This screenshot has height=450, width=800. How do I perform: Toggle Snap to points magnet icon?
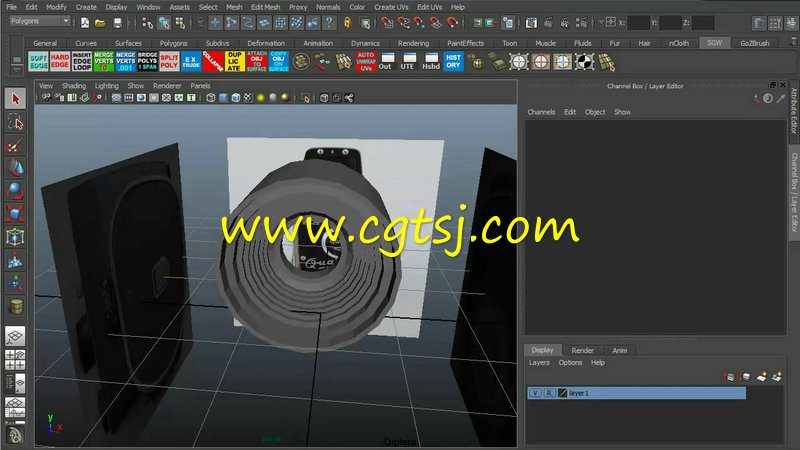420,23
